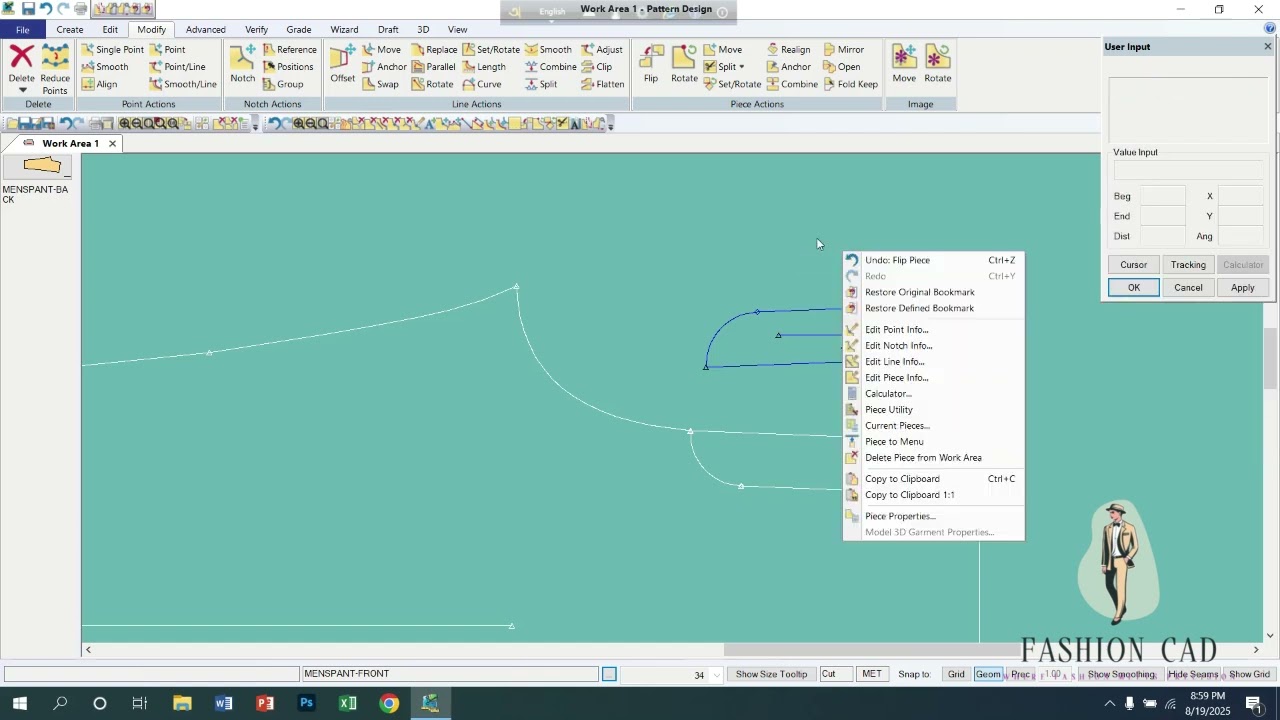1280x720 pixels.
Task: Toggle Hide Seams option
Action: click(1193, 675)
